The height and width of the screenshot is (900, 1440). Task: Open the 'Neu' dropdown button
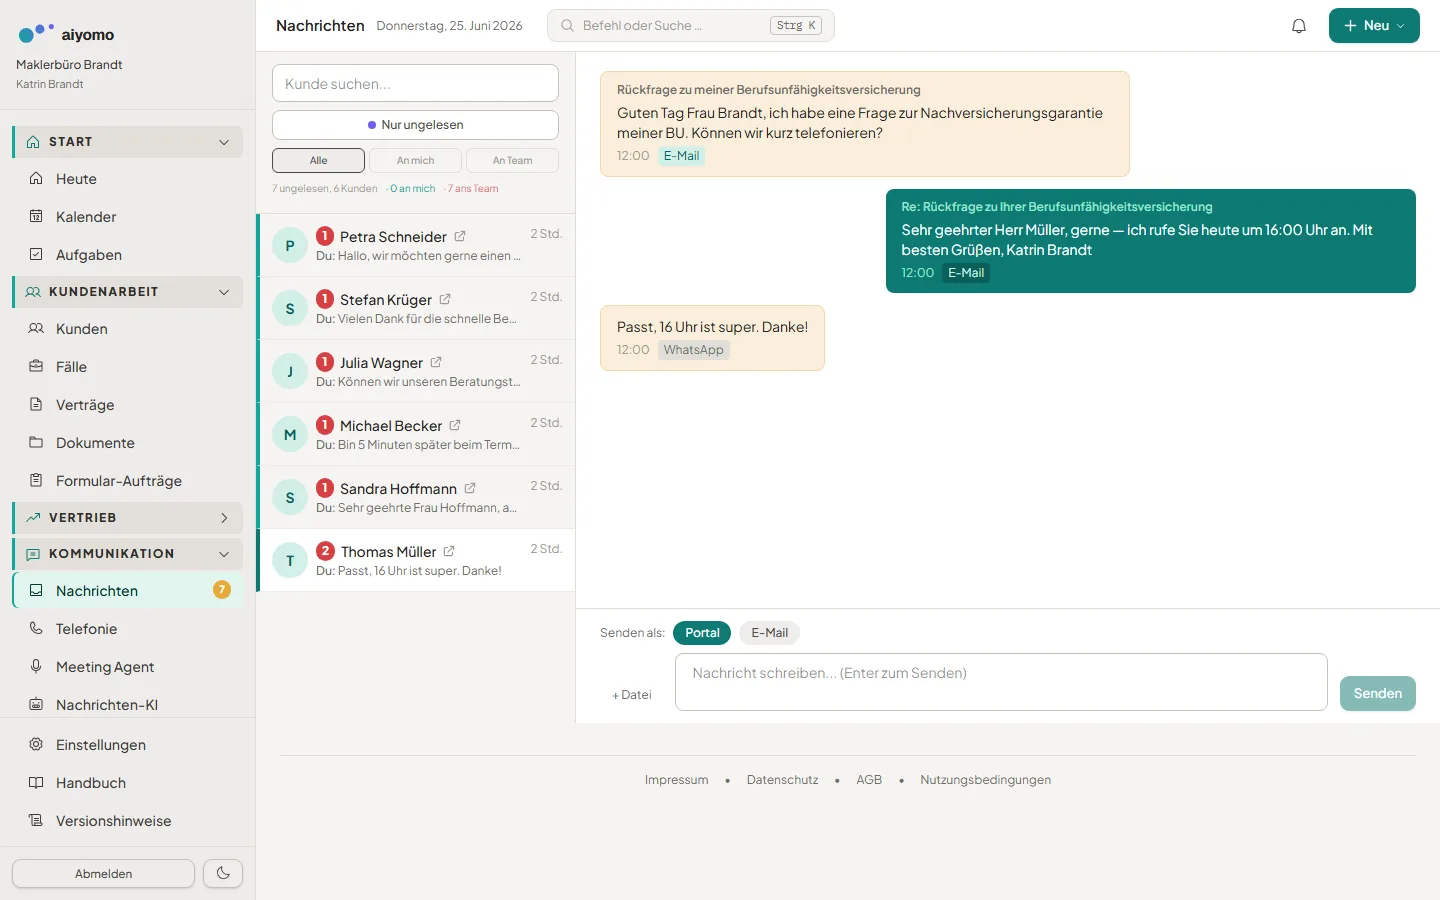point(1374,26)
